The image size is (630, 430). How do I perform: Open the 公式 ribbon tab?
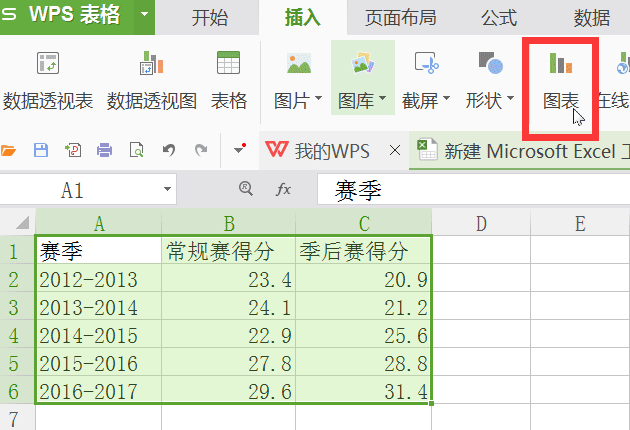click(499, 18)
